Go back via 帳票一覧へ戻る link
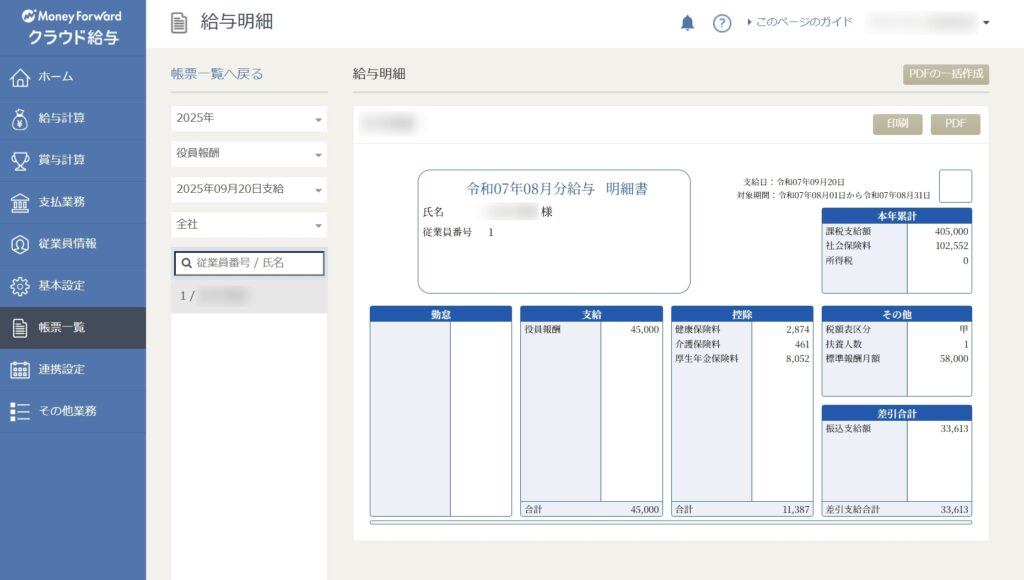The height and width of the screenshot is (580, 1024). click(x=217, y=74)
